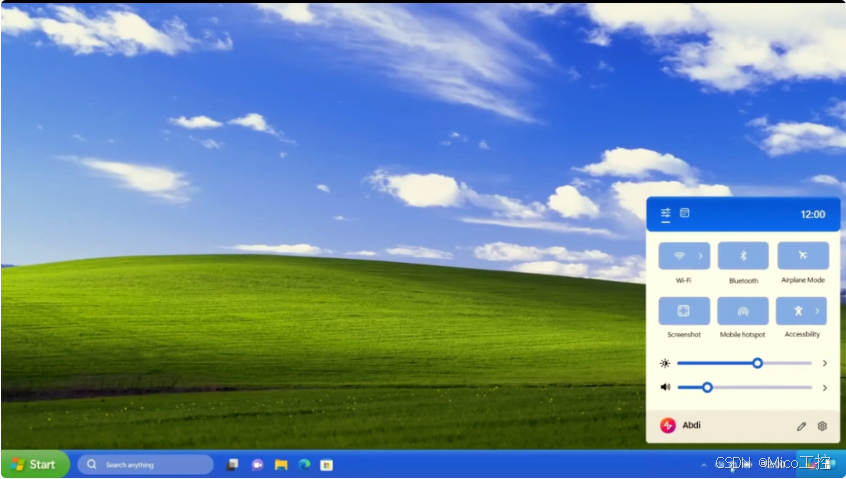Toggle the Wi-Fi tile
Screen dimensions: 846x479
(684, 256)
